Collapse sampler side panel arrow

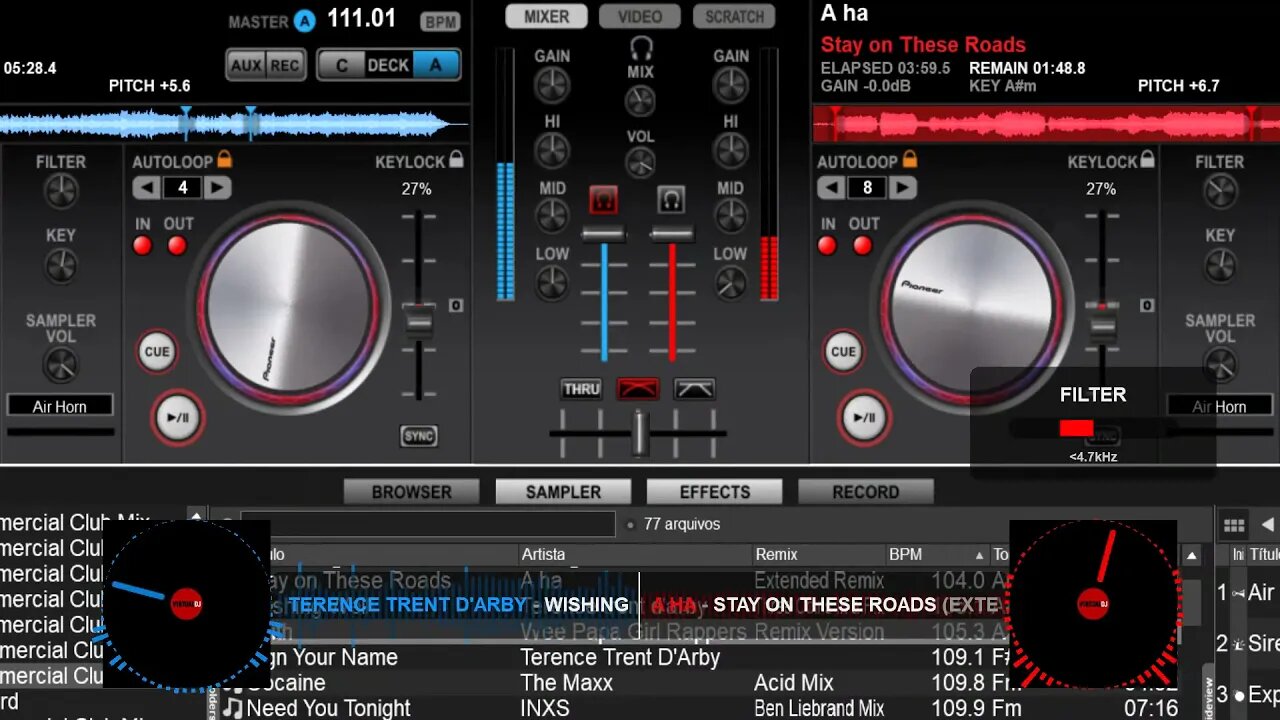[1268, 525]
